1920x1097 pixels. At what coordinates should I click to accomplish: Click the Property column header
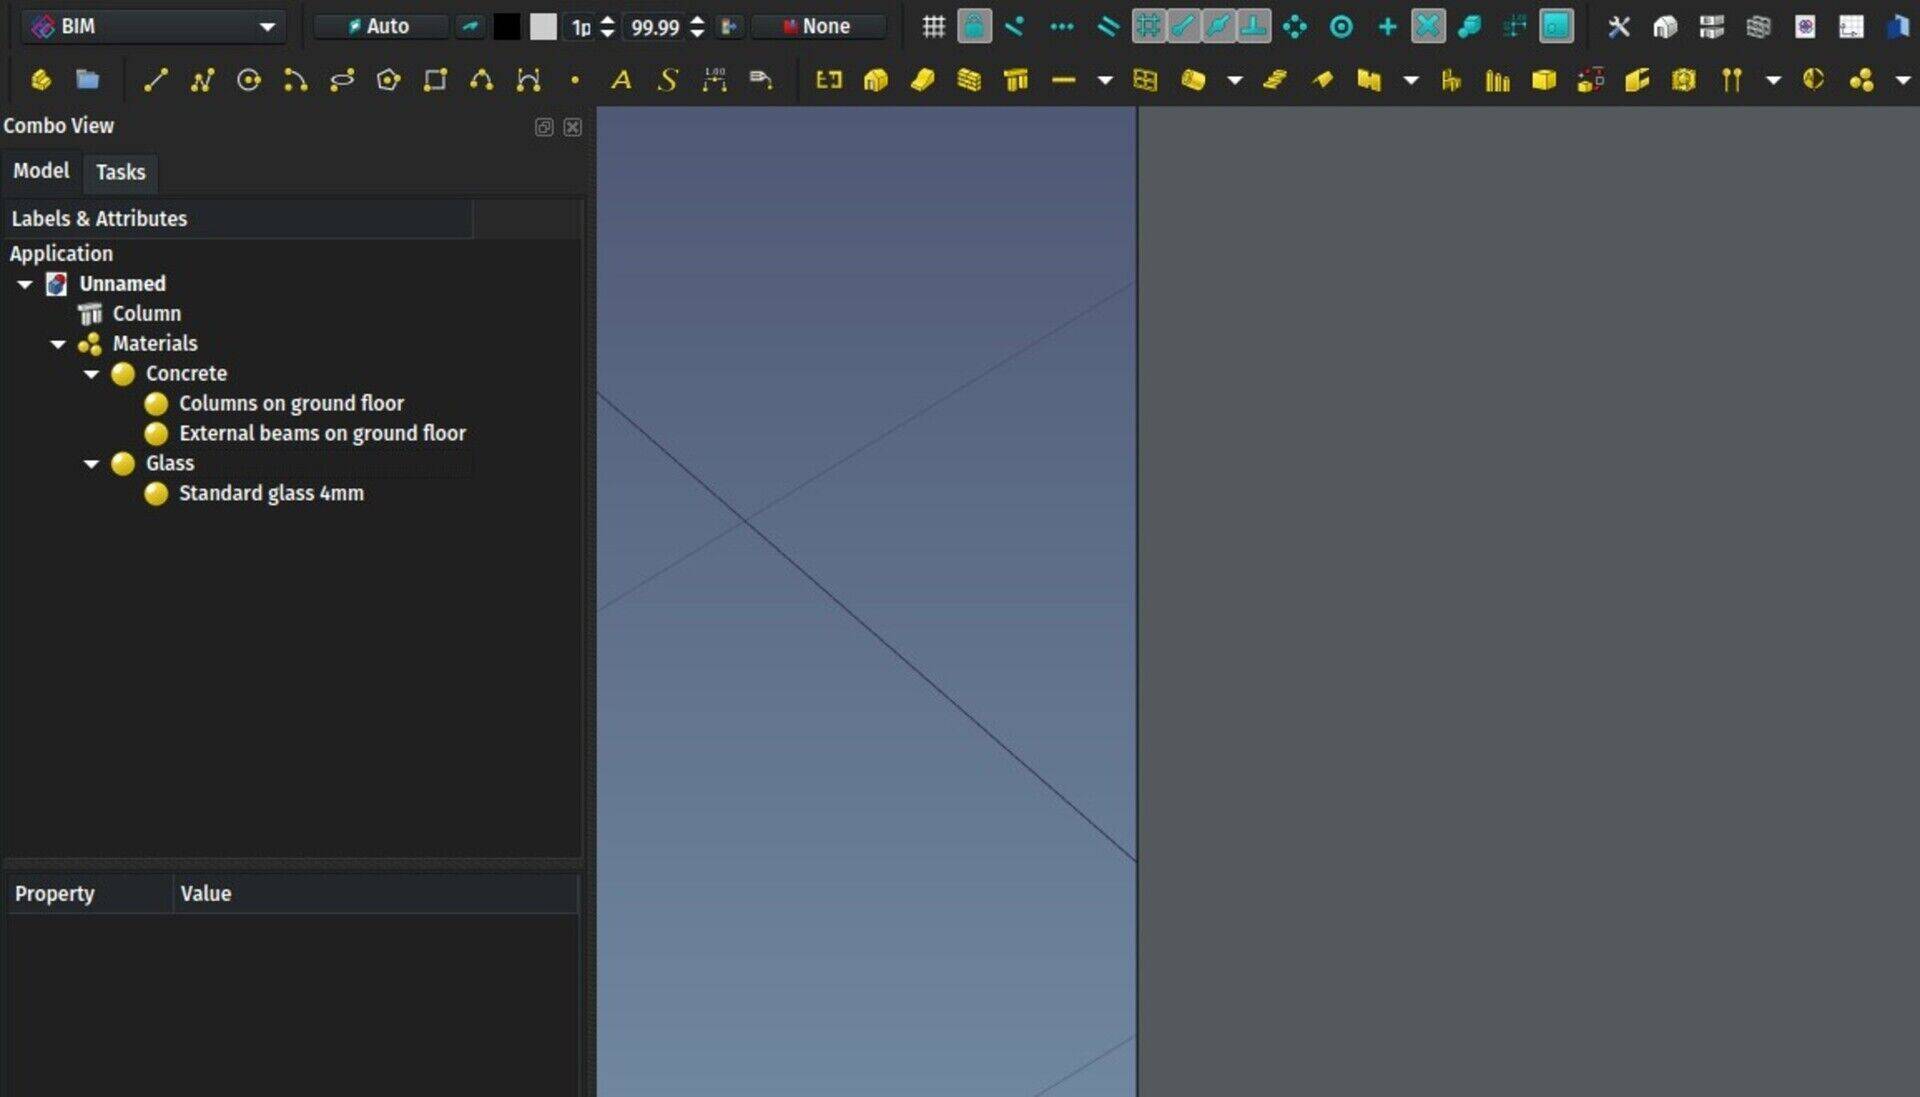[x=89, y=894]
